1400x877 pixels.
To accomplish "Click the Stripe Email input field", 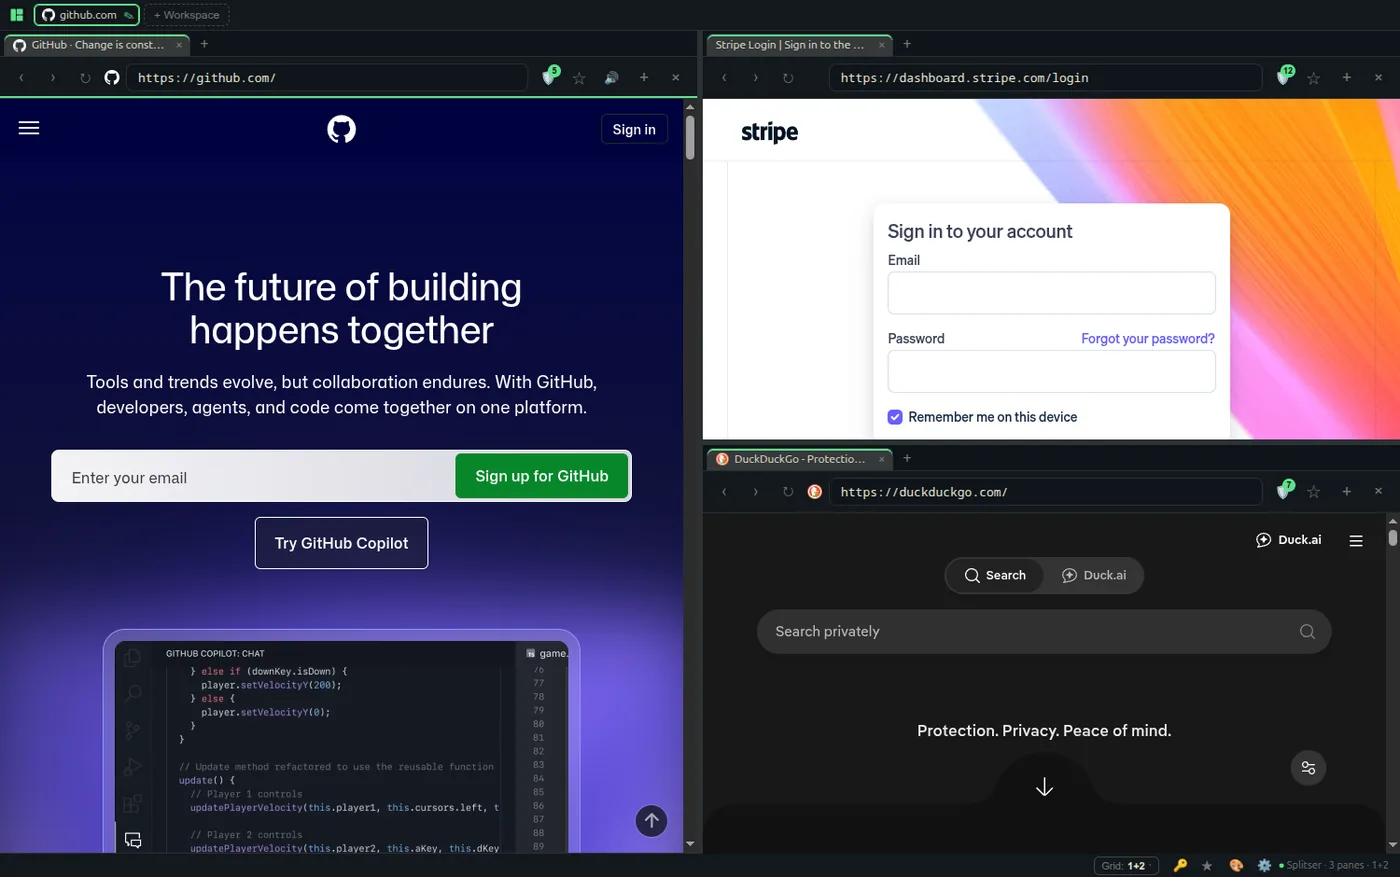I will click(1051, 293).
